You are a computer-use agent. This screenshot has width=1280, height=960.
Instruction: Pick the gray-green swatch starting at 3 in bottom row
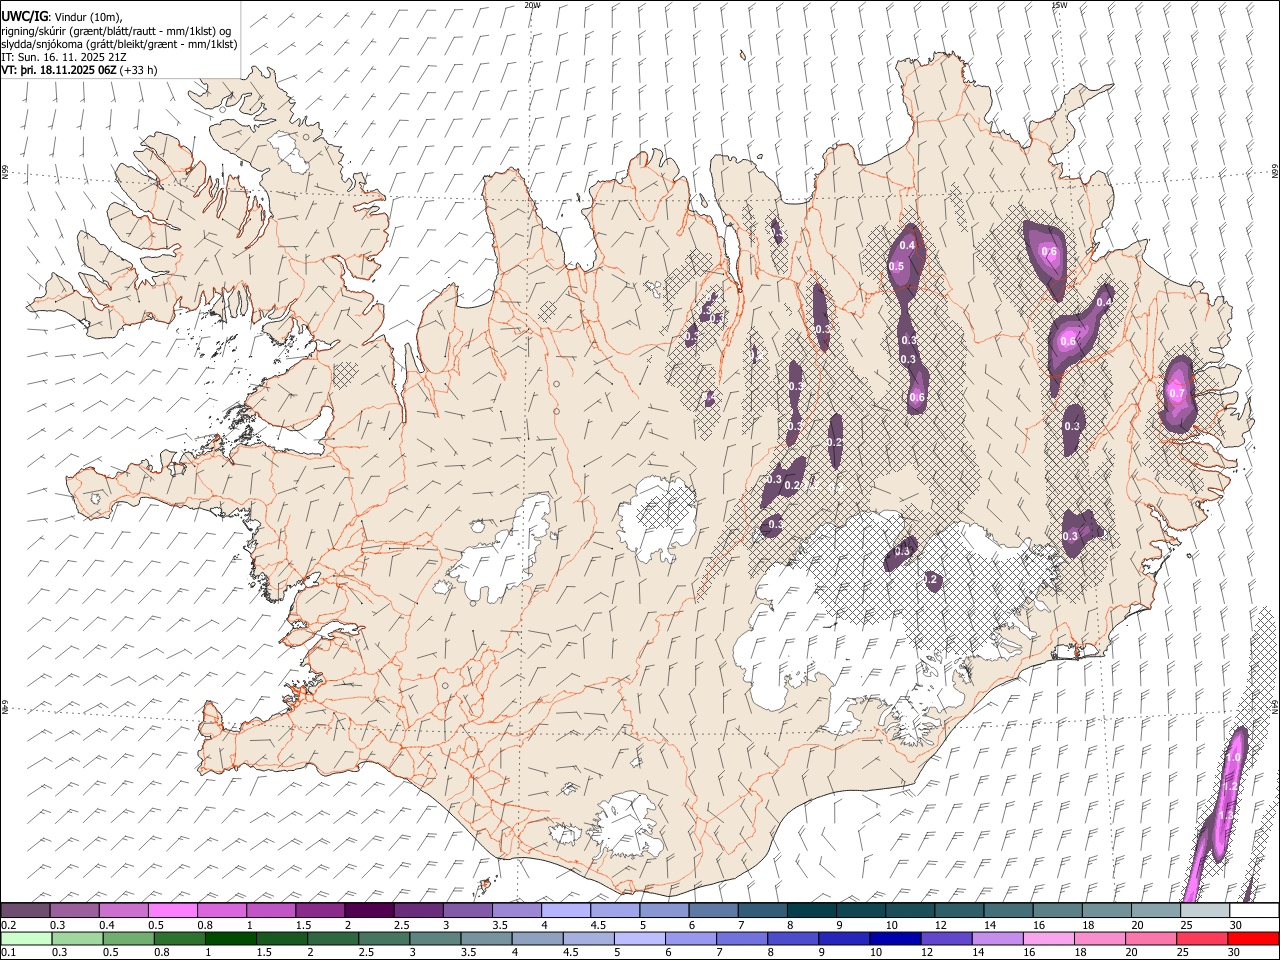click(x=435, y=938)
